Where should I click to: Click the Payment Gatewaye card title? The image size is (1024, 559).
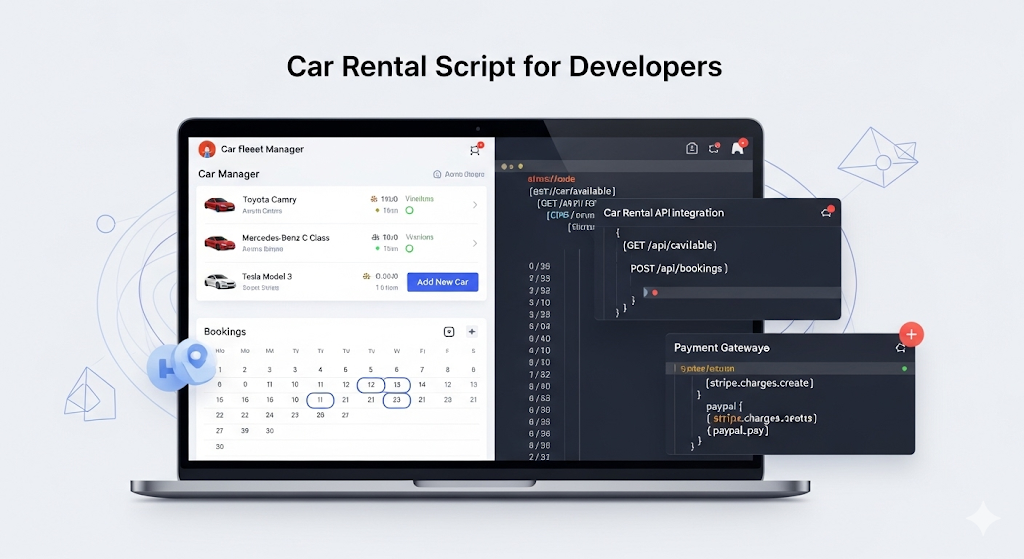[x=722, y=348]
